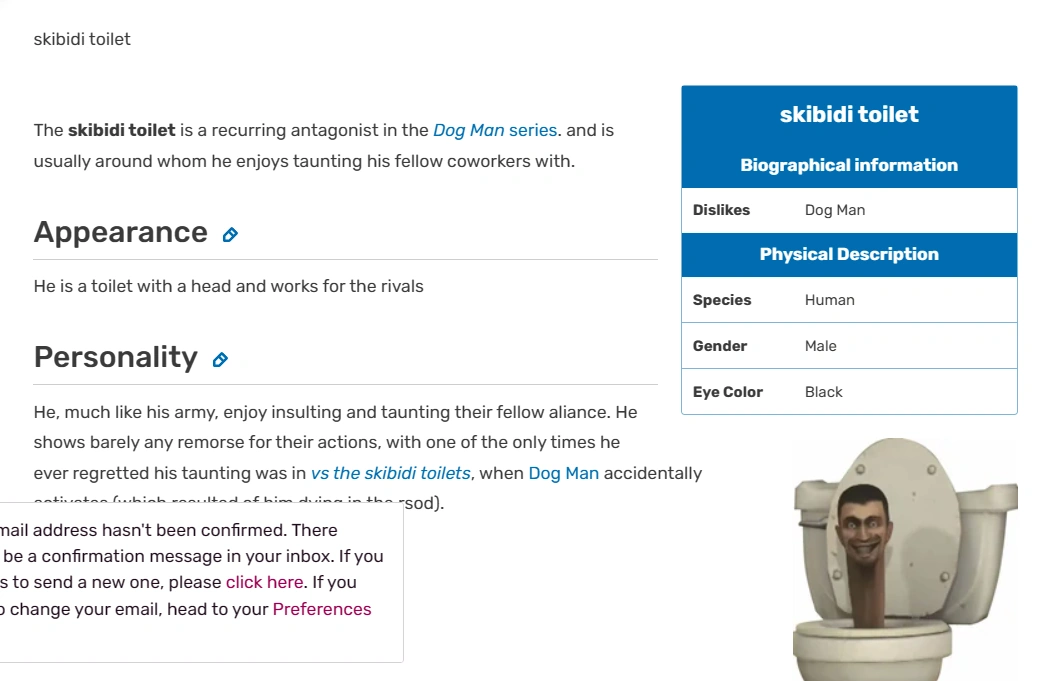Image resolution: width=1058 pixels, height=681 pixels.
Task: Open the skibidi toilet character image
Action: [904, 558]
